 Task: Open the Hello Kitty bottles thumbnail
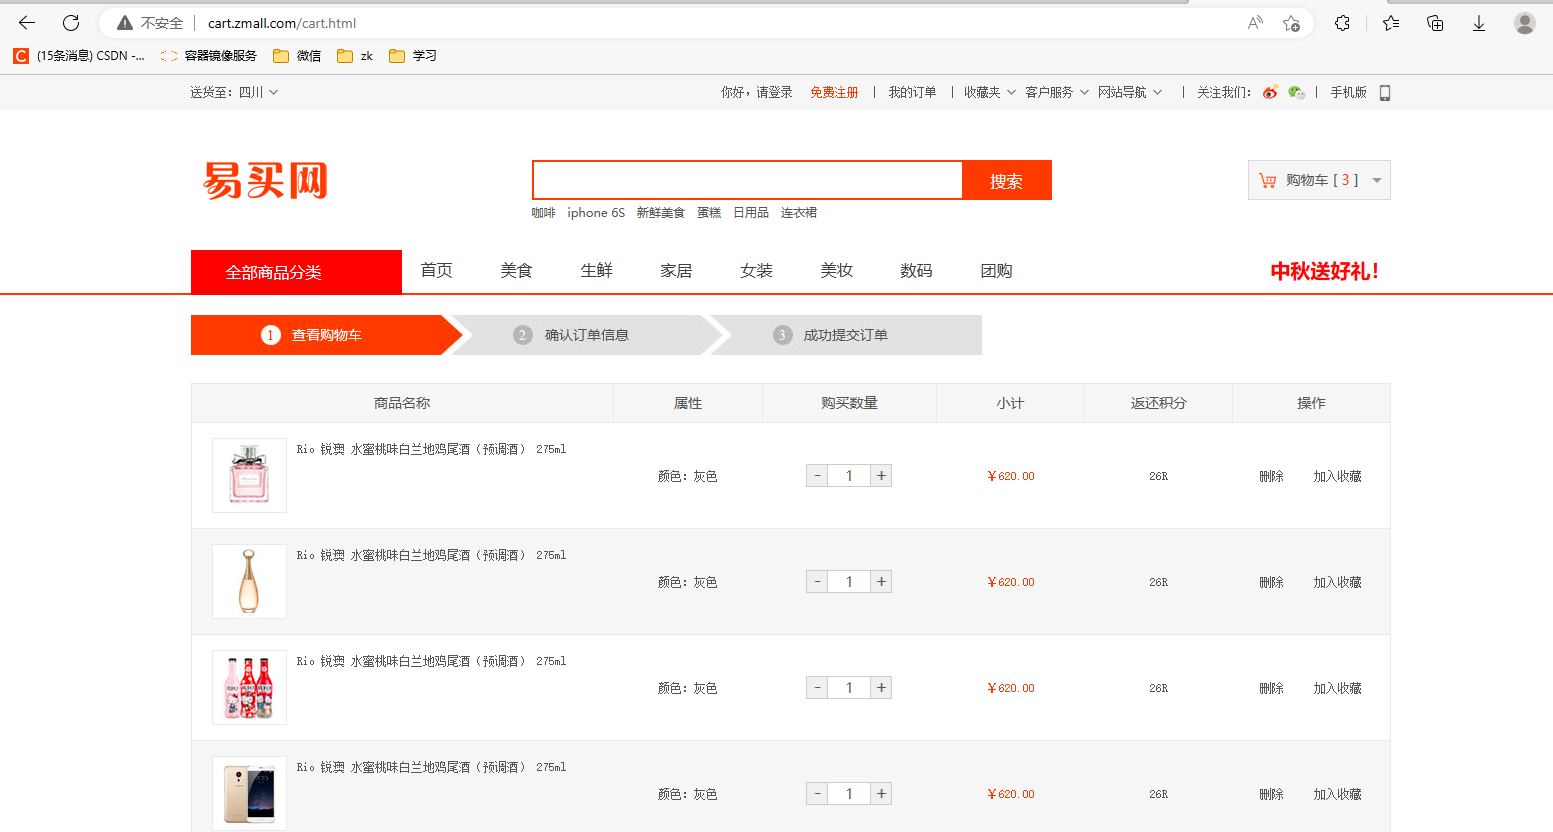click(x=249, y=687)
